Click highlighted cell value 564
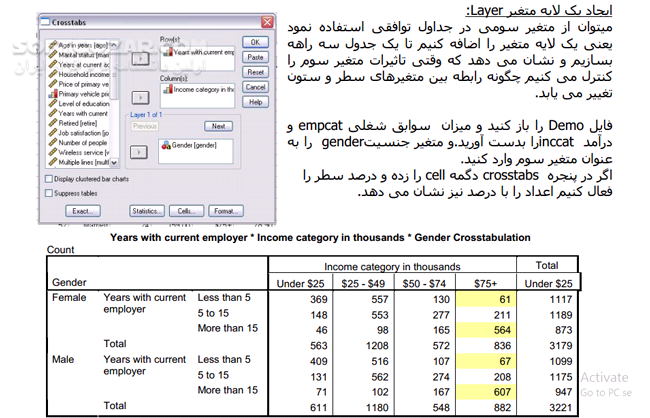The width and height of the screenshot is (650, 418). [x=502, y=330]
